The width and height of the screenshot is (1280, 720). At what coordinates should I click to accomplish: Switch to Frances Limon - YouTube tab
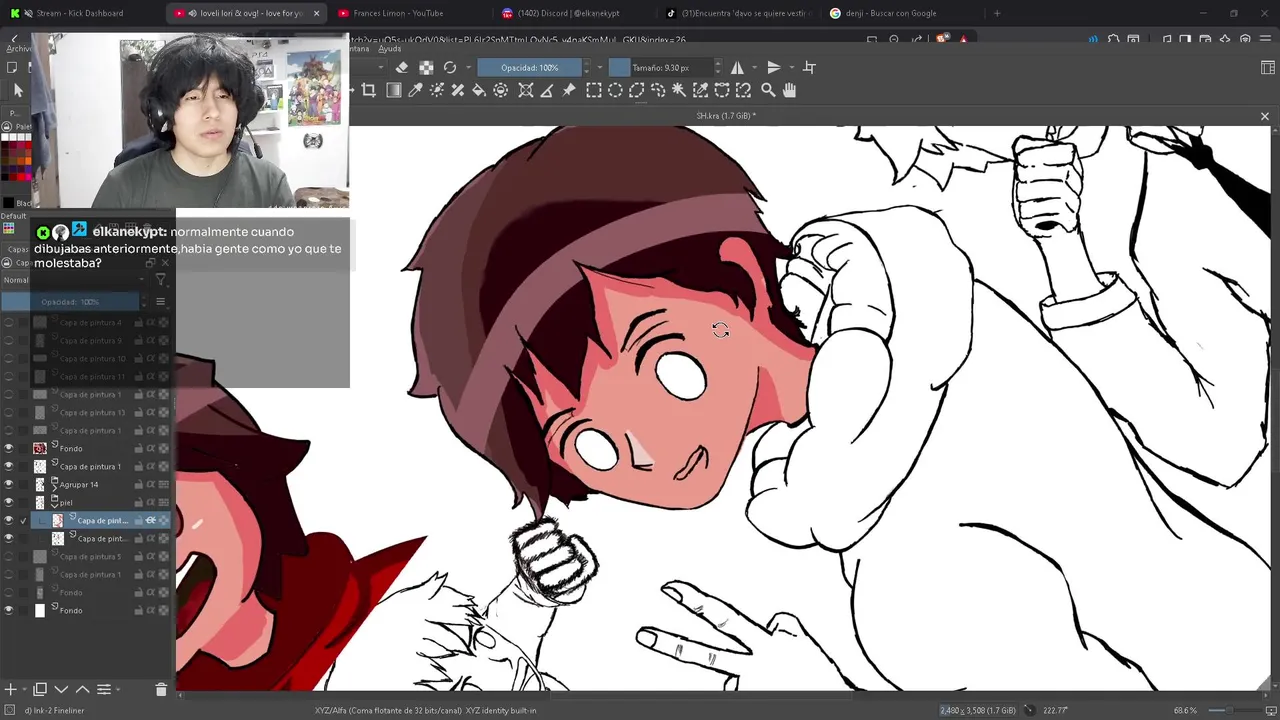(x=398, y=13)
